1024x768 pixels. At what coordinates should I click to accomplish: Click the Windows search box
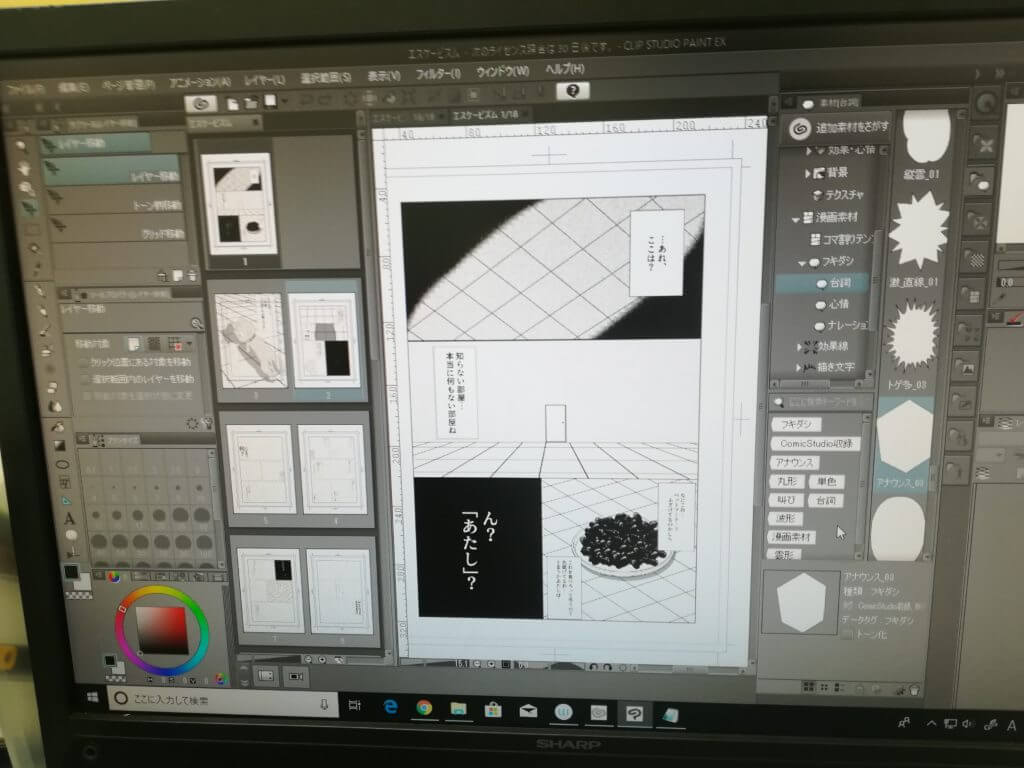click(x=223, y=700)
